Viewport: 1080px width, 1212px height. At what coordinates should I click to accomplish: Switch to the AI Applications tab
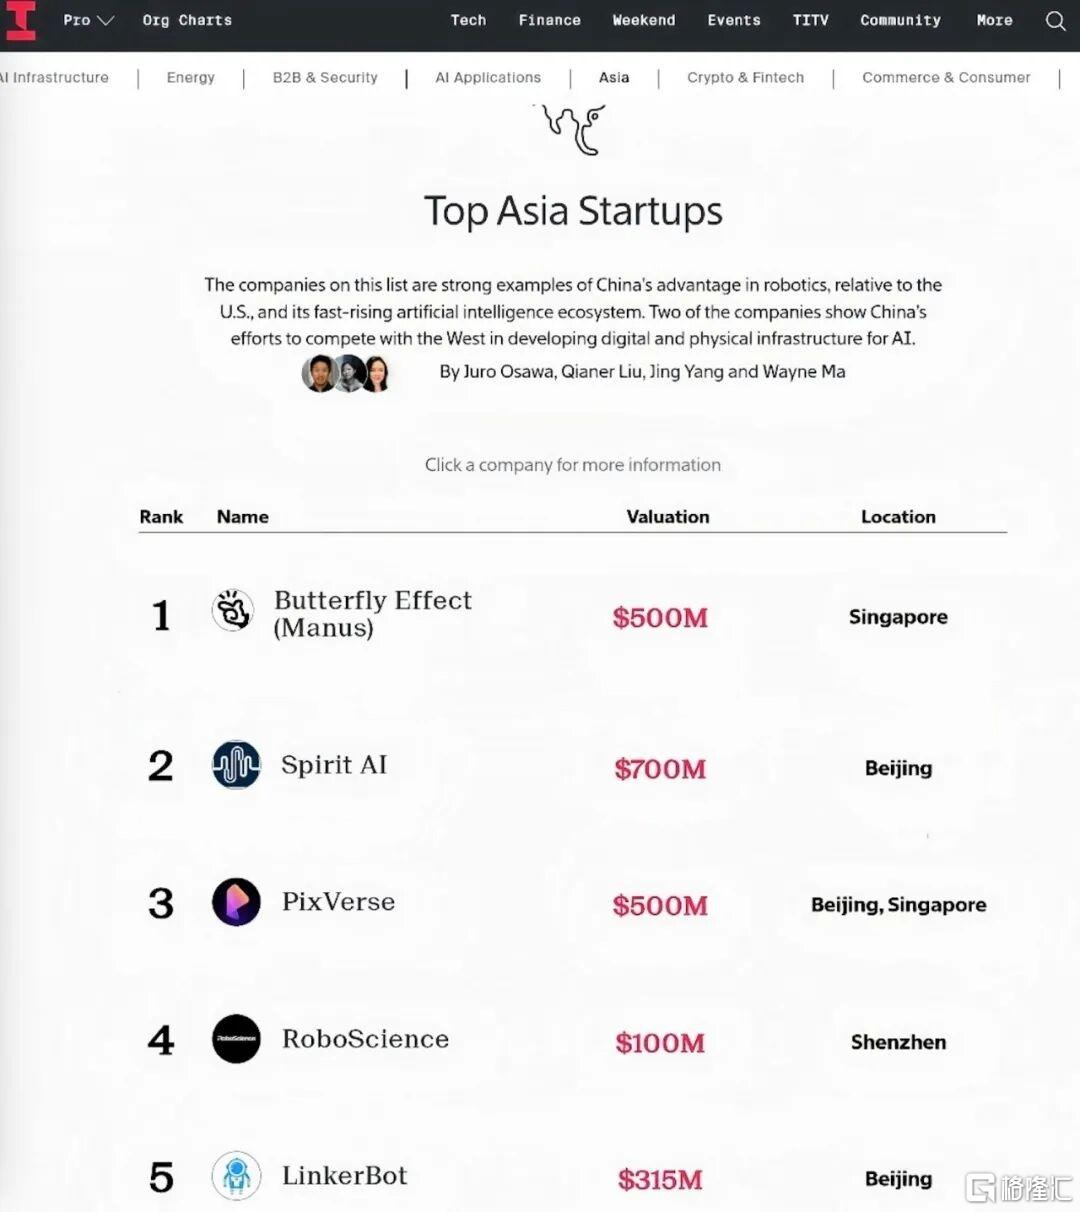click(x=488, y=77)
